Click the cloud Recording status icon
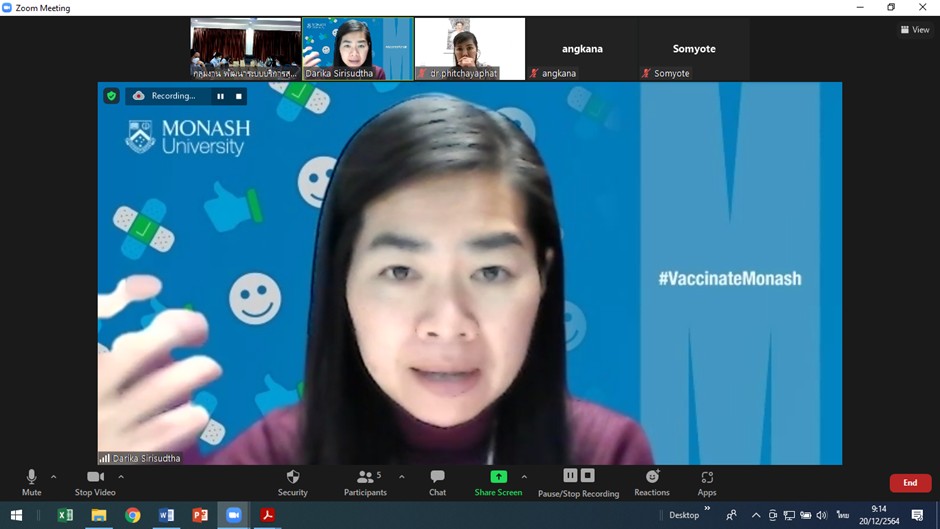Image resolution: width=940 pixels, height=529 pixels. (138, 96)
